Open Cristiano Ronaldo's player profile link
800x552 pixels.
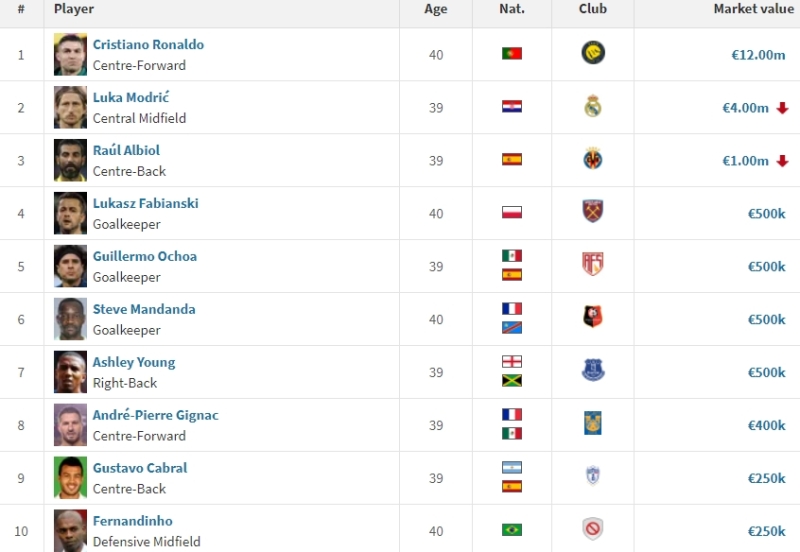click(148, 44)
